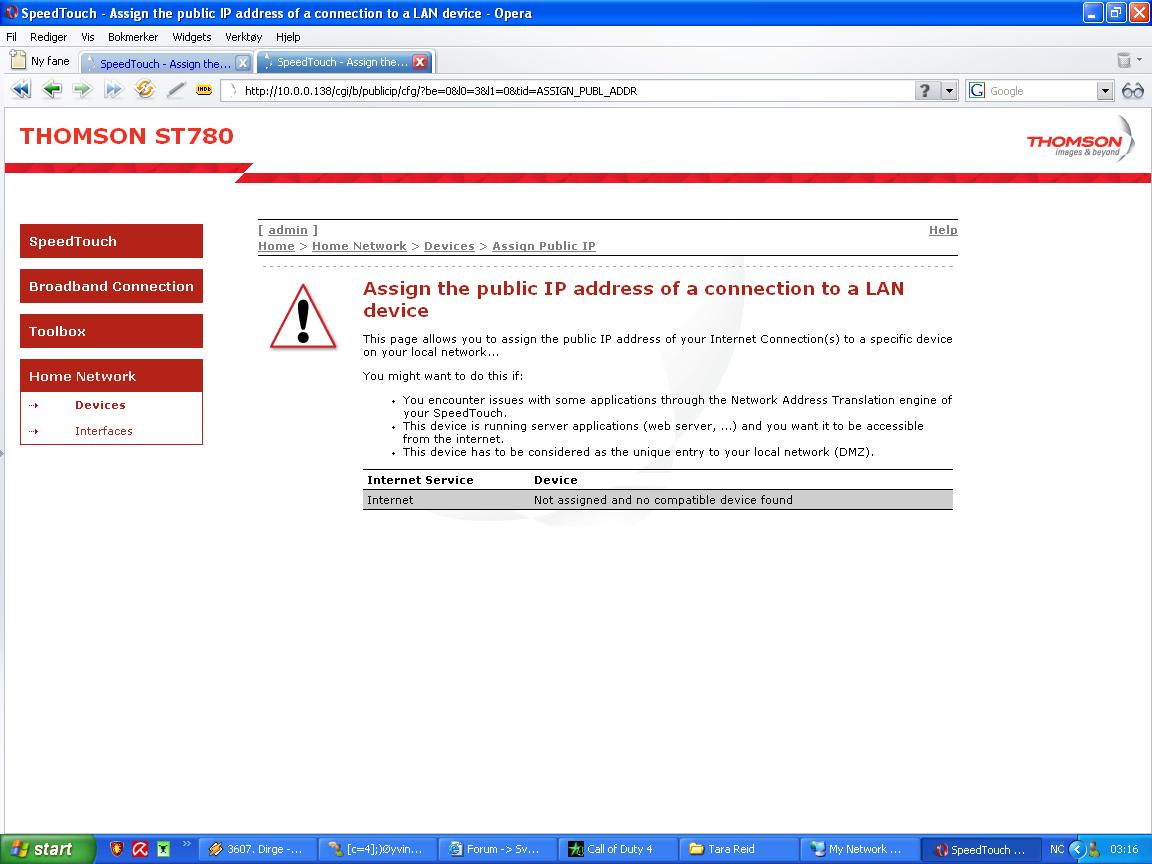Close the active SpeedTouch tab with red X
1152x864 pixels.
coord(420,62)
